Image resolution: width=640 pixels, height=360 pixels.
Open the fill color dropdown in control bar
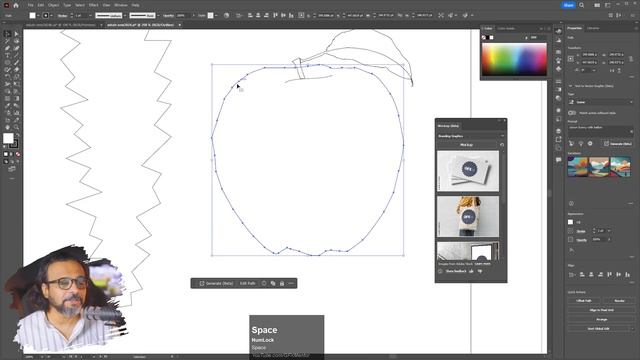[38, 16]
